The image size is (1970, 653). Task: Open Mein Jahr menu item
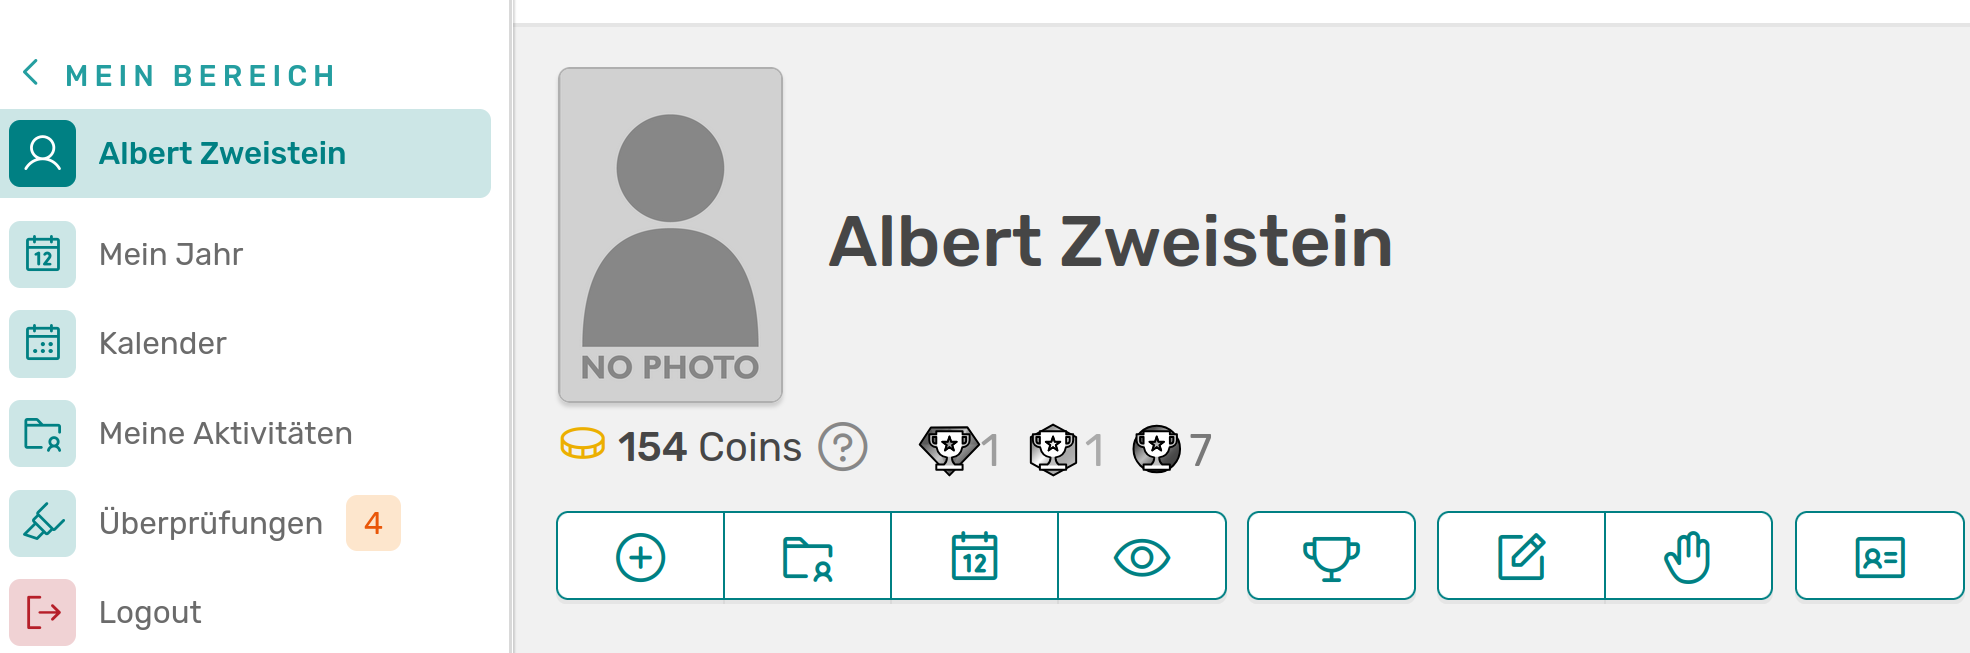coord(171,255)
